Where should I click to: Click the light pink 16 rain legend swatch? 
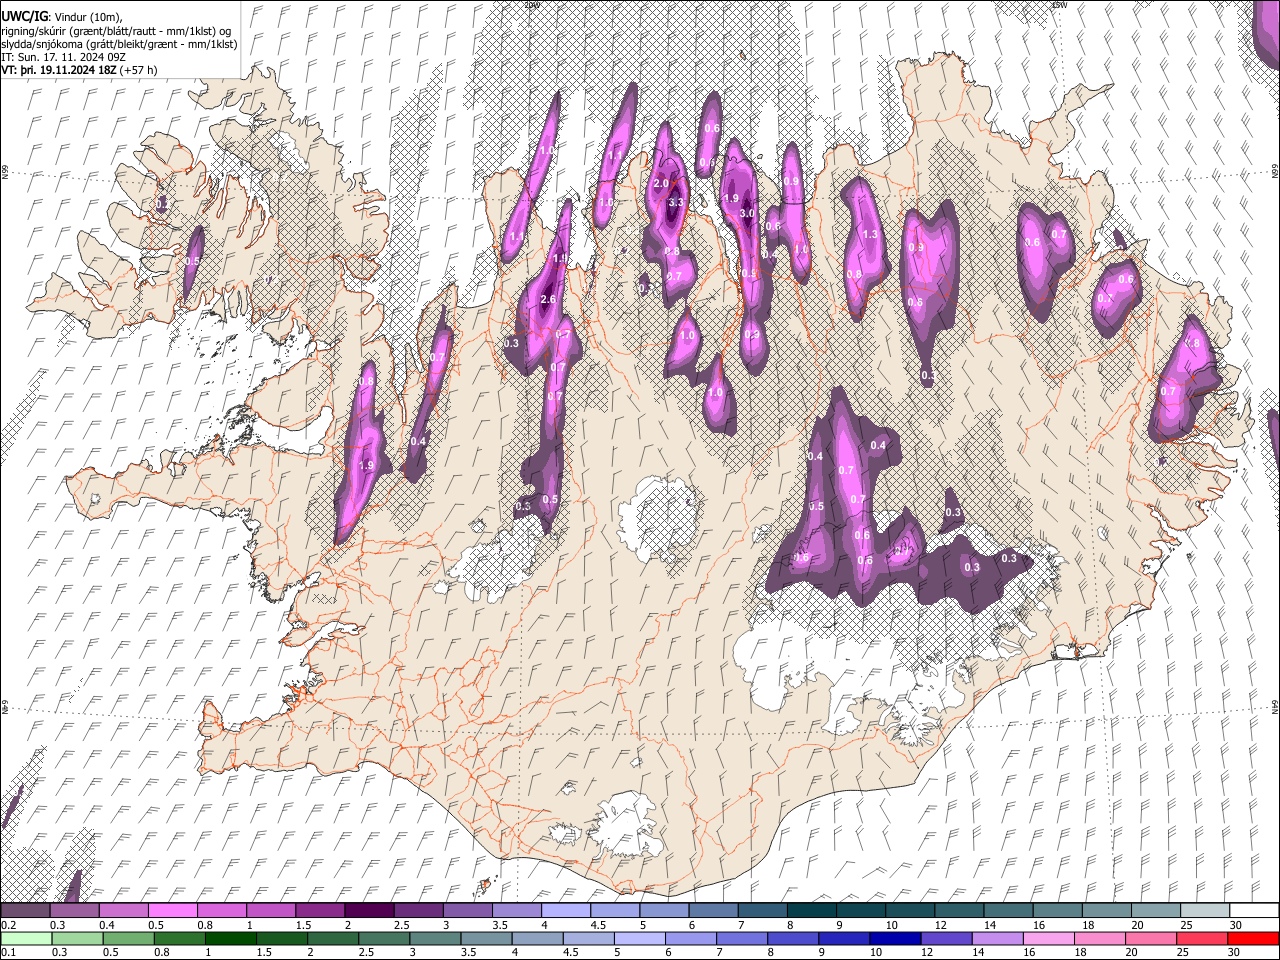pyautogui.click(x=1049, y=938)
